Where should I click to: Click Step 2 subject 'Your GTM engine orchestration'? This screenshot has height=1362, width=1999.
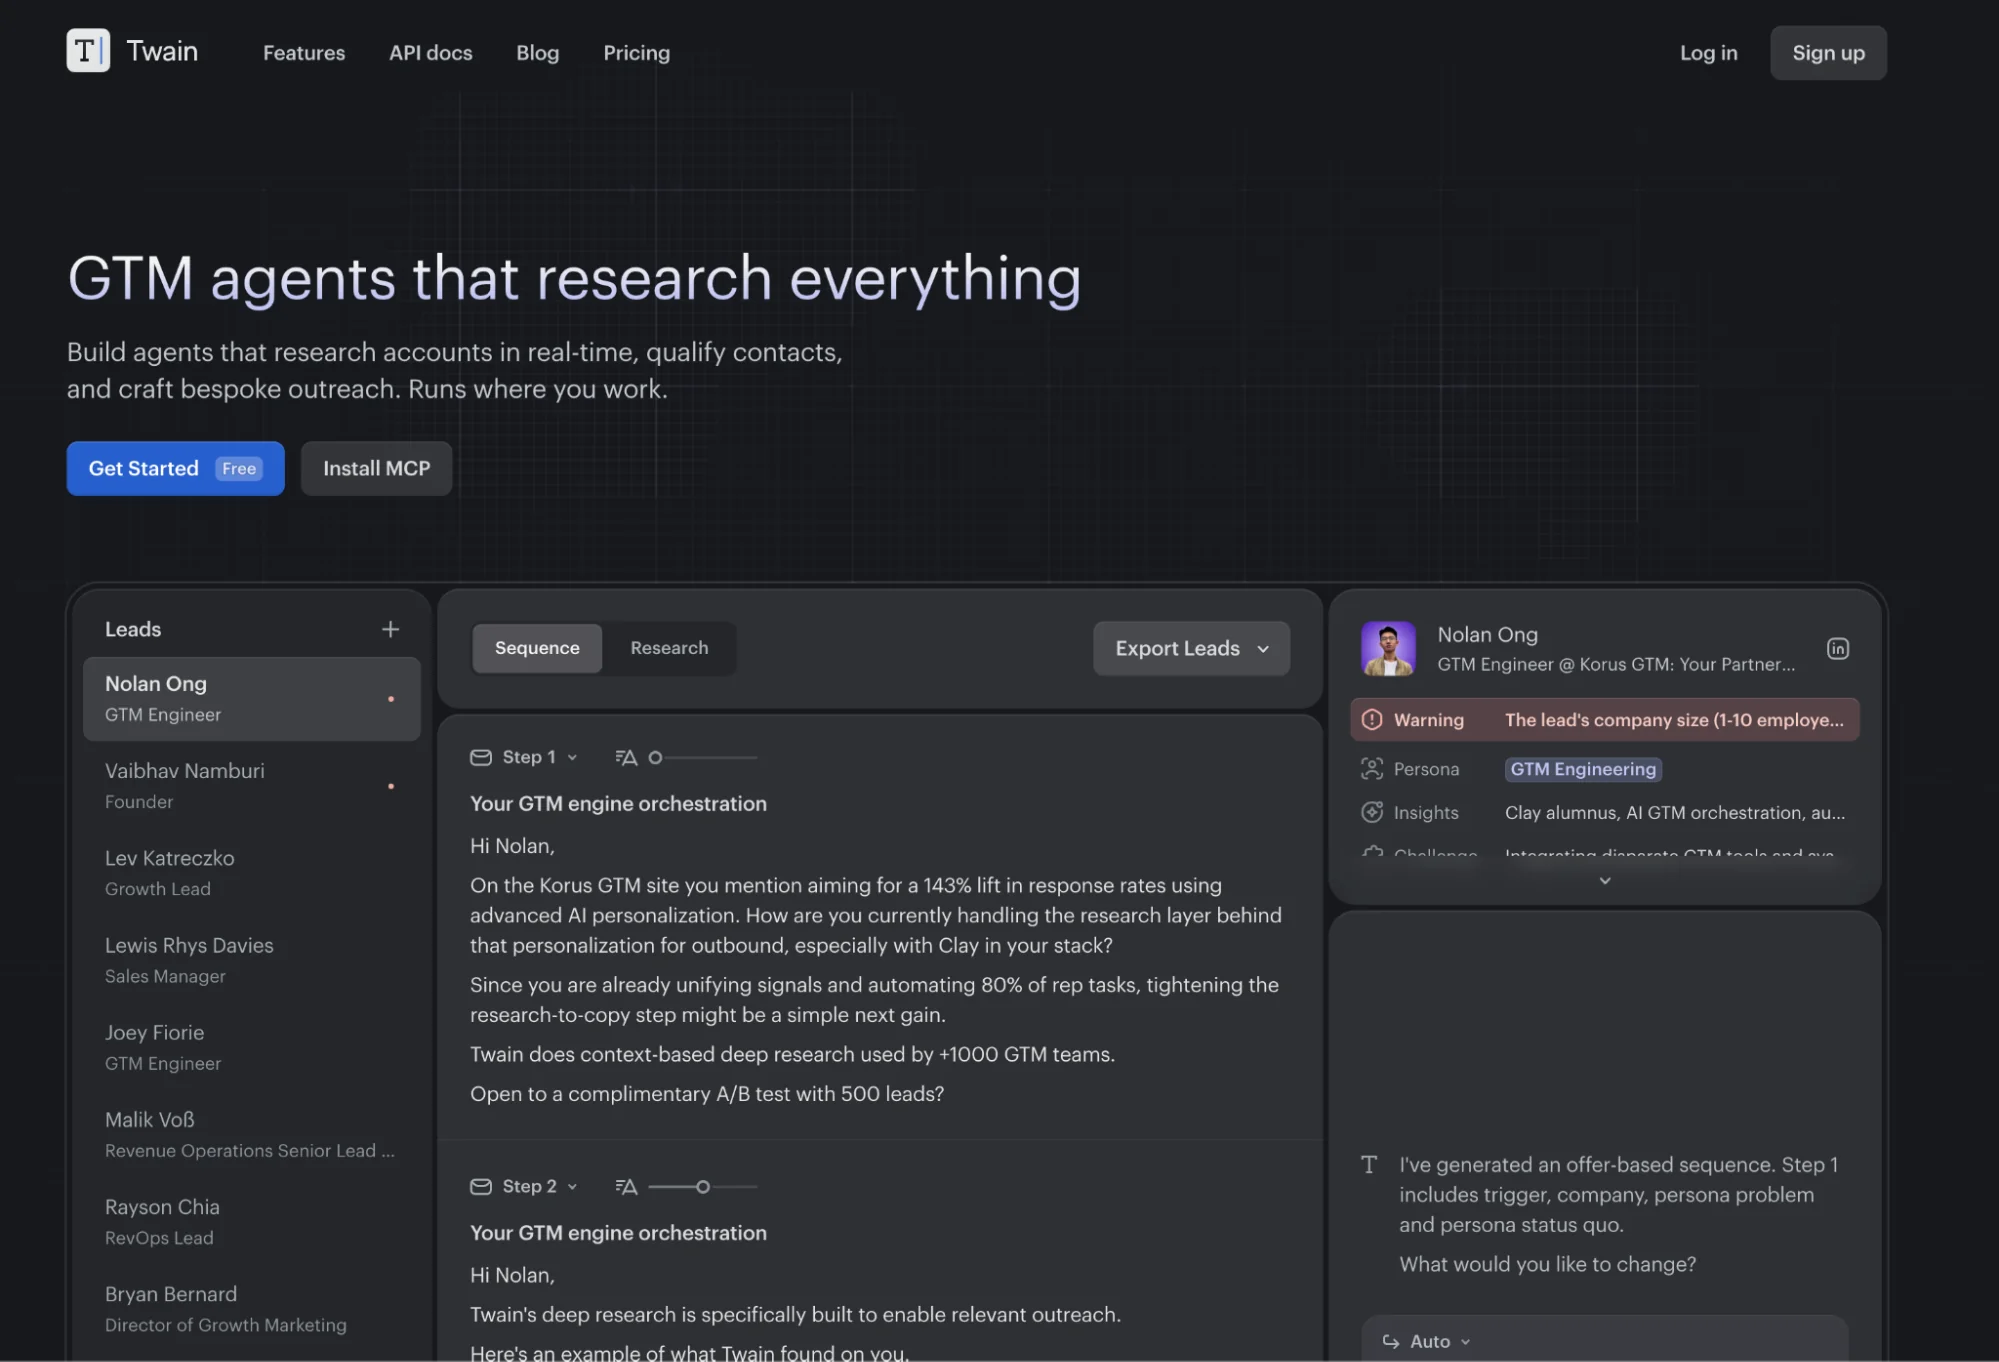point(618,1232)
